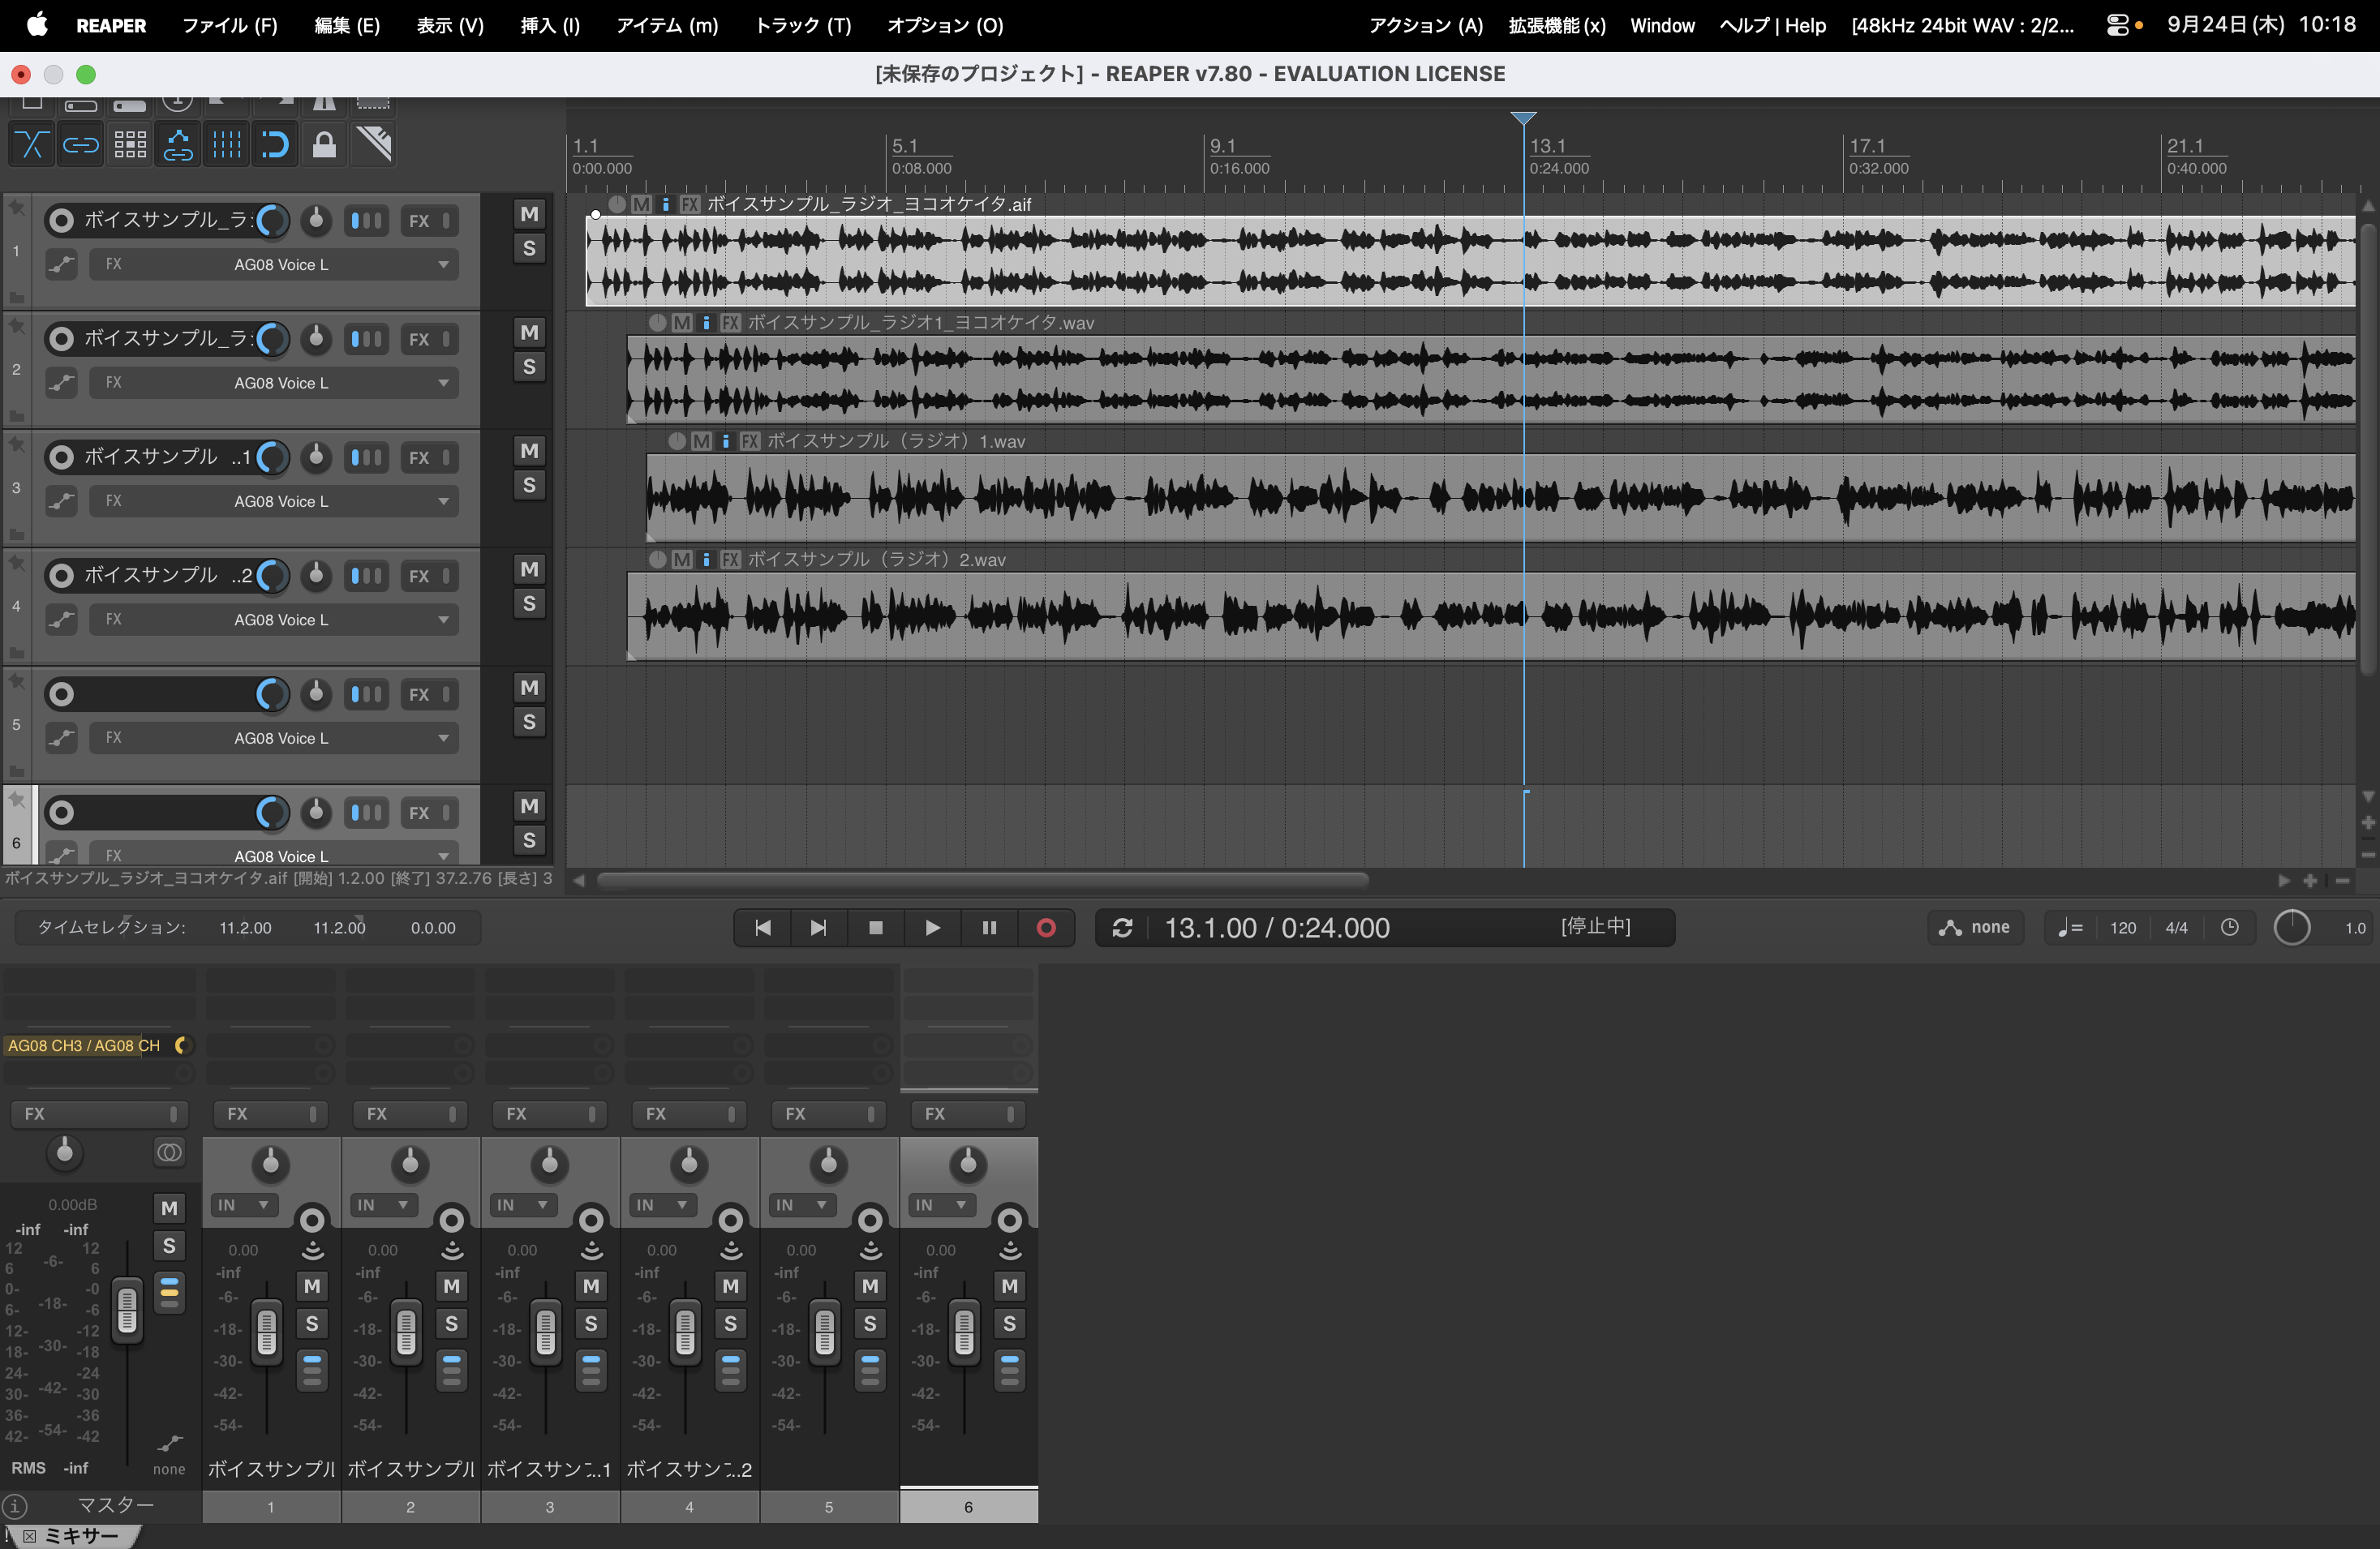Toggle record arm on mixer channel 6
The image size is (2380, 1549).
[x=1010, y=1220]
